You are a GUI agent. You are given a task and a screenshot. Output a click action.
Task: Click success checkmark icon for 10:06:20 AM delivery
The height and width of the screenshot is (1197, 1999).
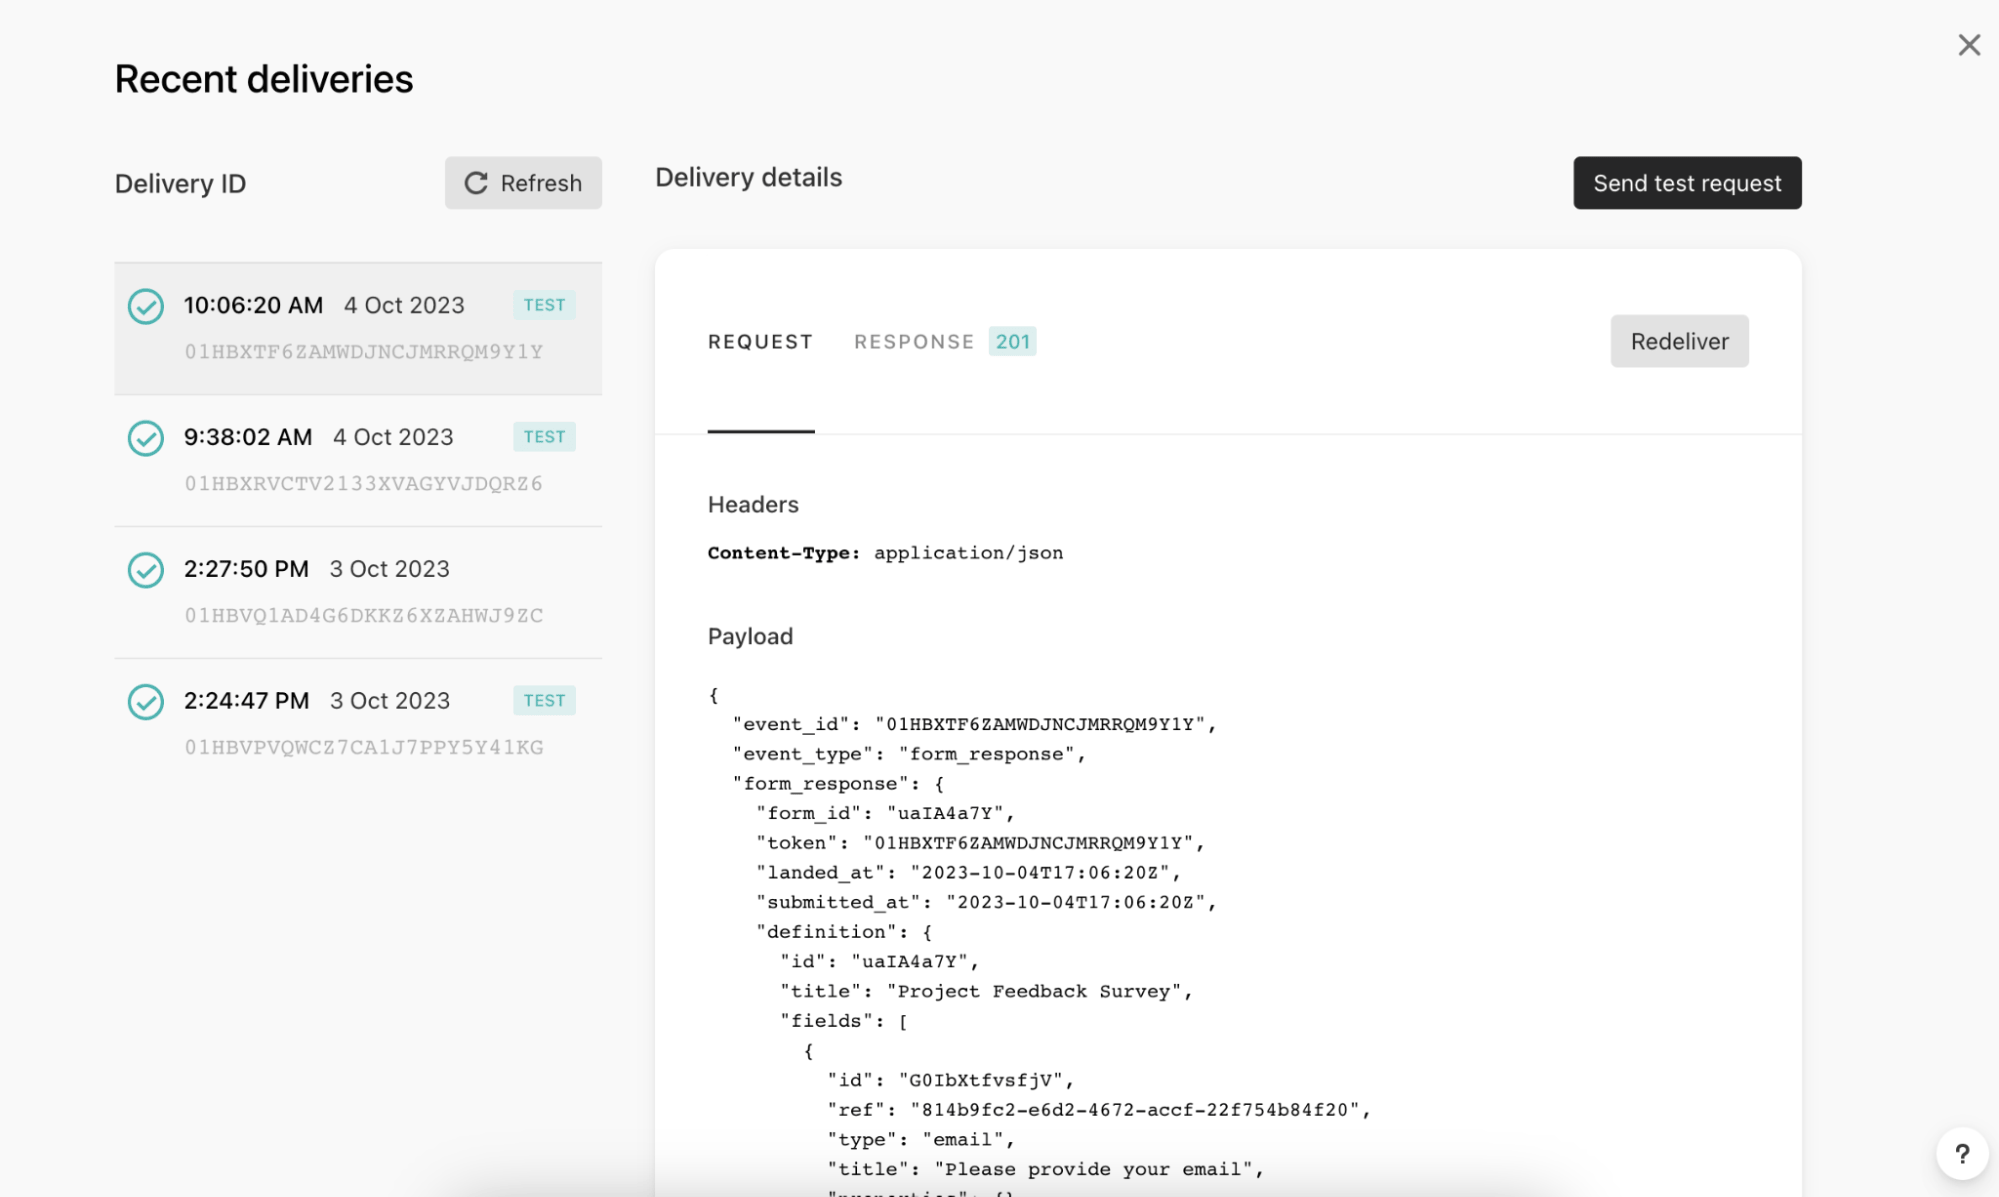[146, 306]
